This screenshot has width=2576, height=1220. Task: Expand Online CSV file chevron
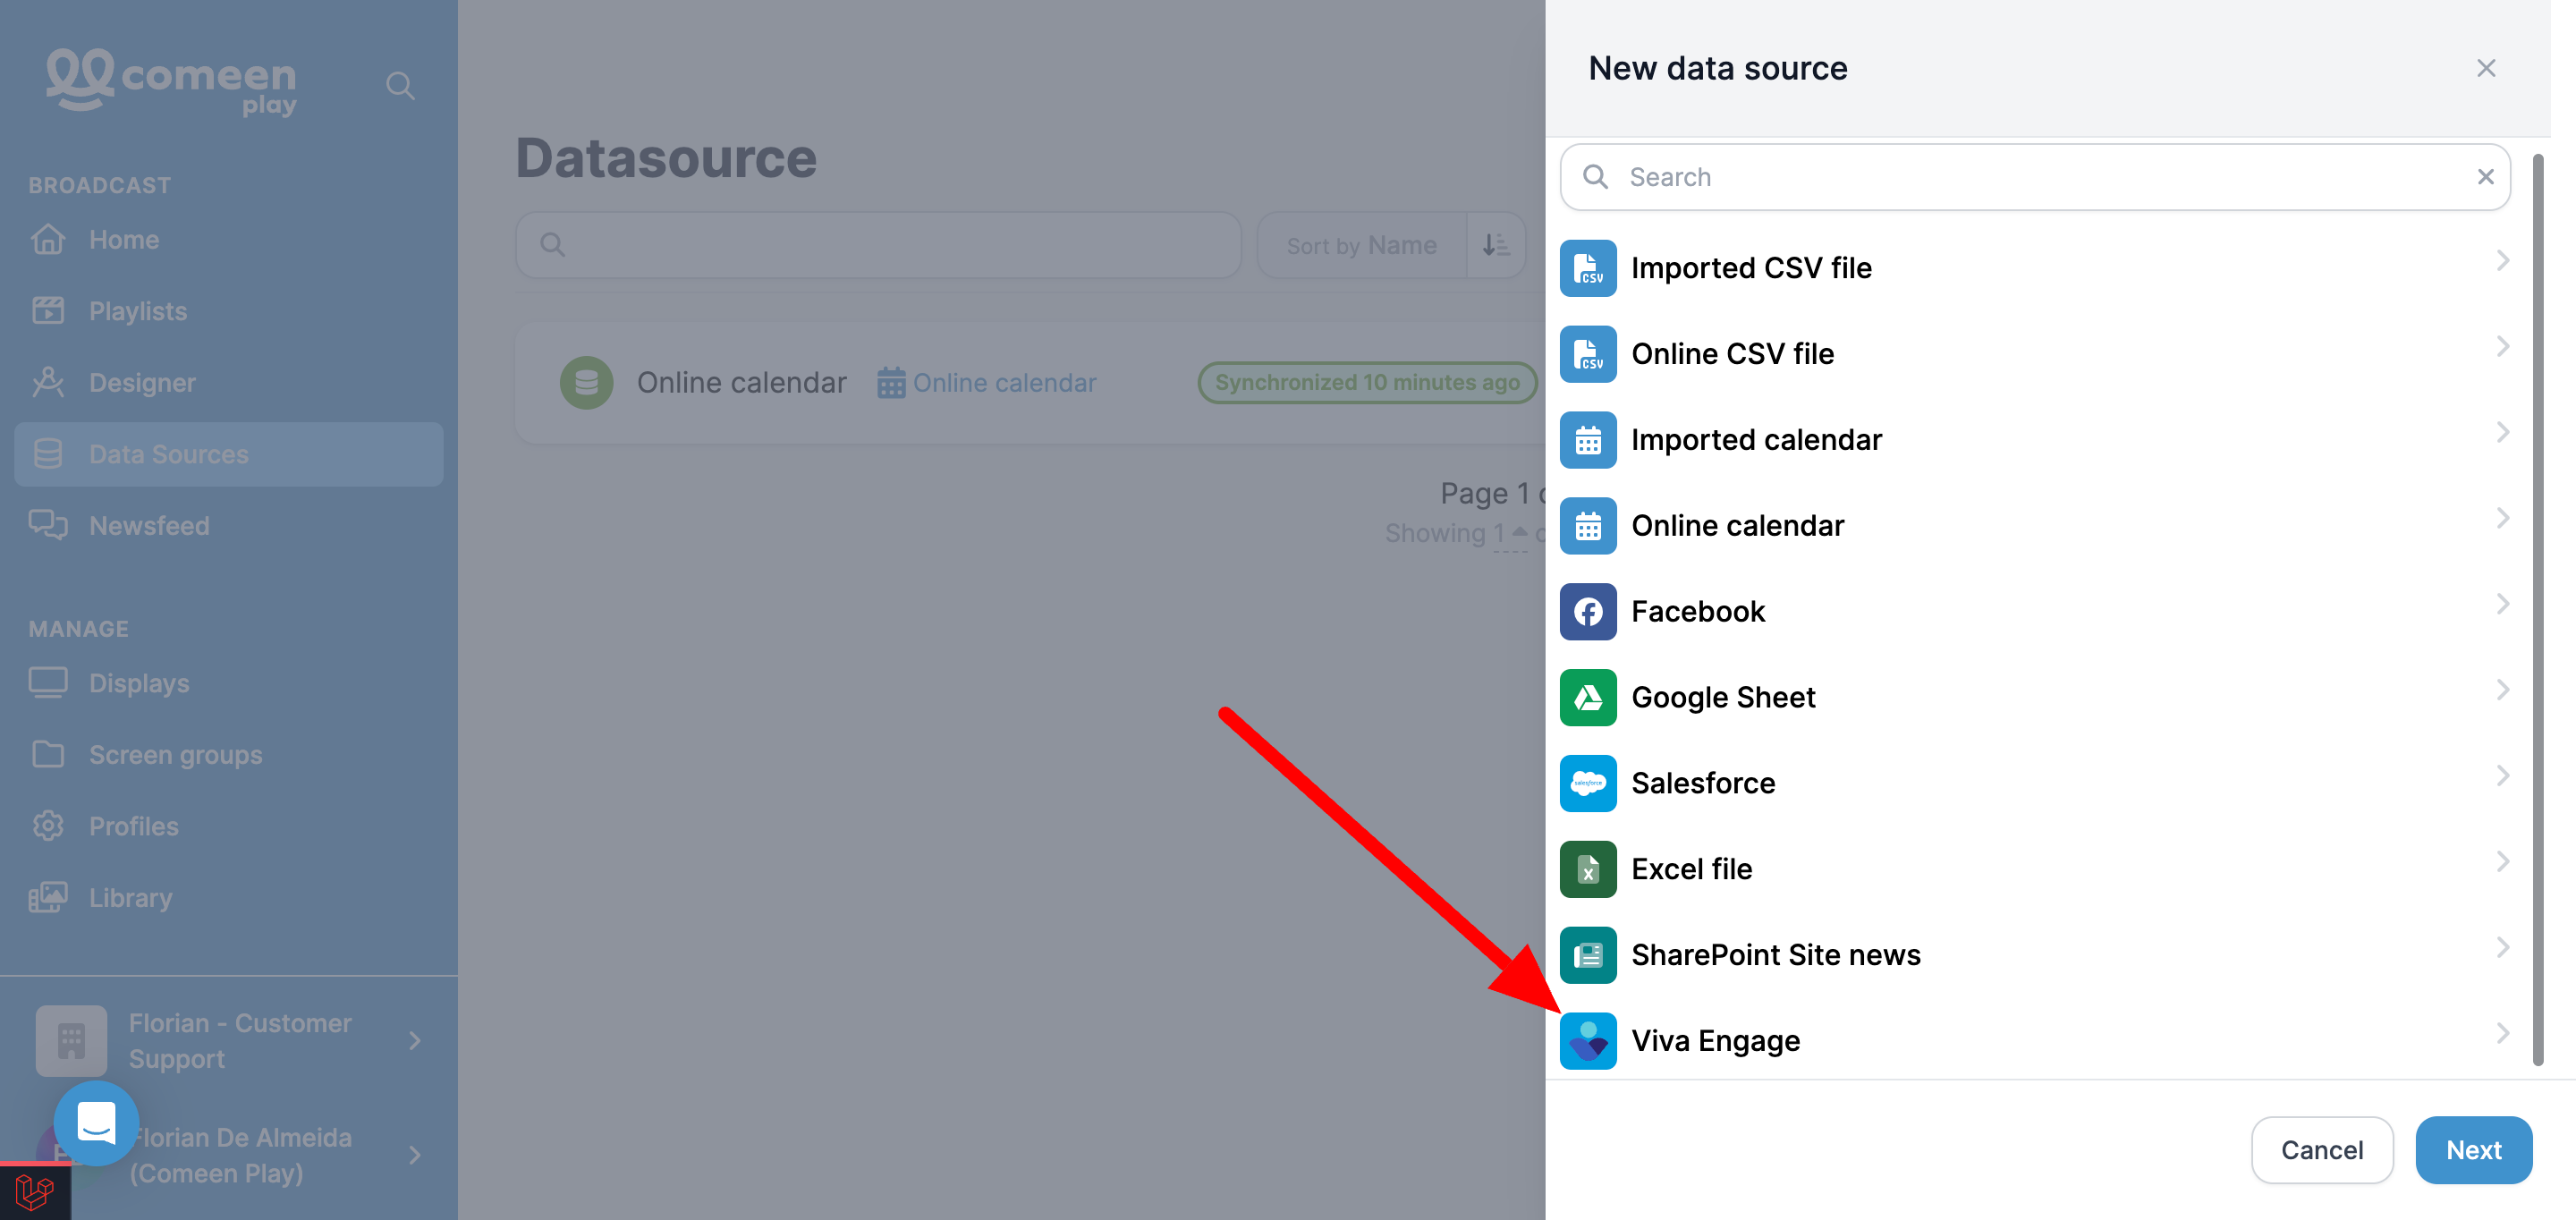(x=2502, y=347)
